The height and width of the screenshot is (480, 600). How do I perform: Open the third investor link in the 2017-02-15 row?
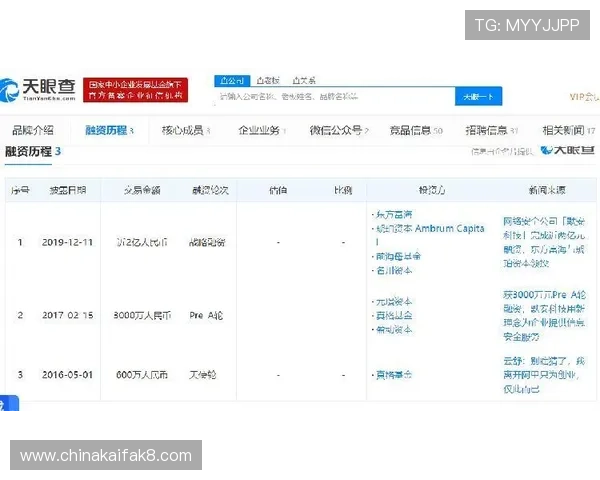click(x=394, y=330)
